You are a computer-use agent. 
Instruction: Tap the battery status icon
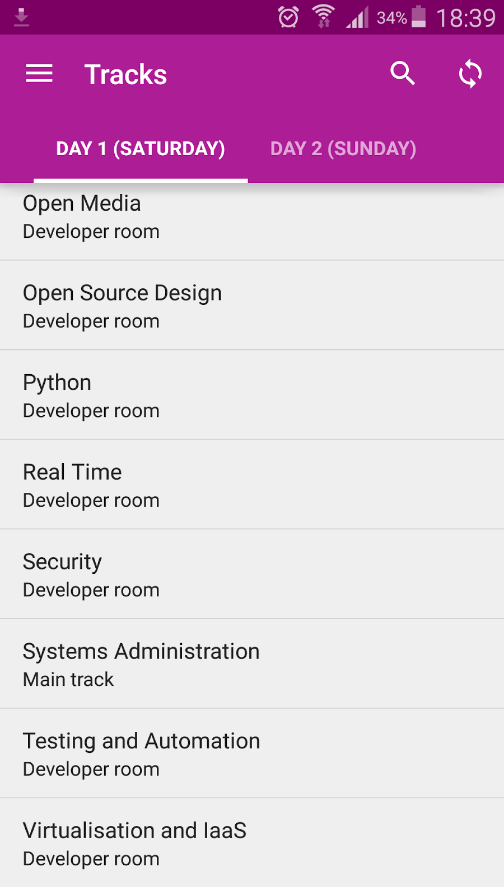[419, 17]
